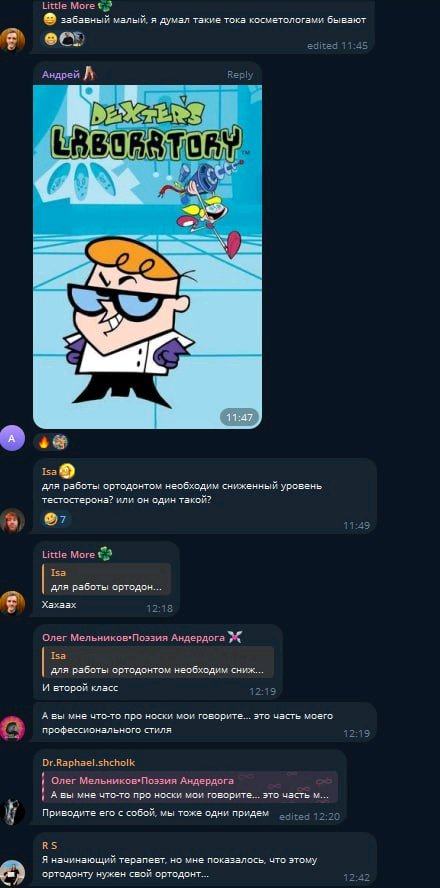Click the Isa sender name with emoji

[58, 471]
